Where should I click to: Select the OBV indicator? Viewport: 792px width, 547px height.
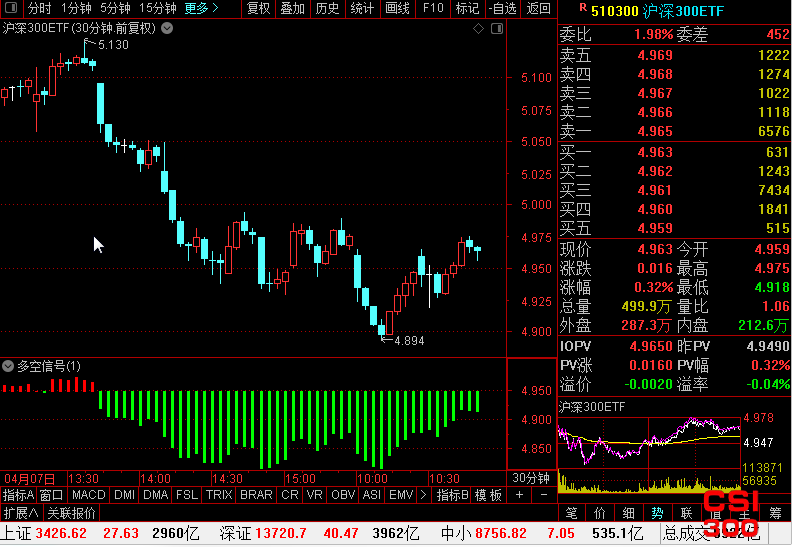click(x=343, y=495)
